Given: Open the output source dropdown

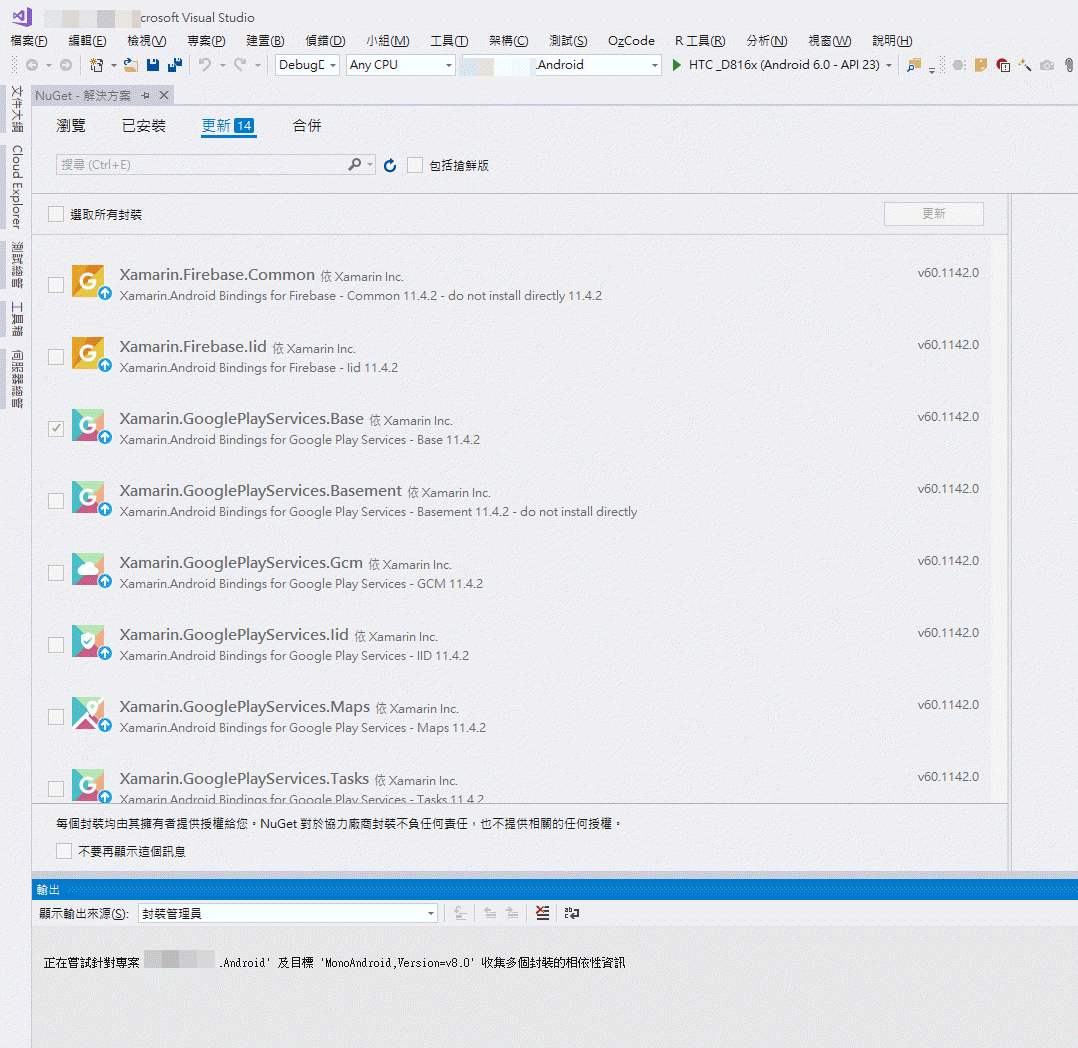Looking at the screenshot, I should tap(288, 913).
